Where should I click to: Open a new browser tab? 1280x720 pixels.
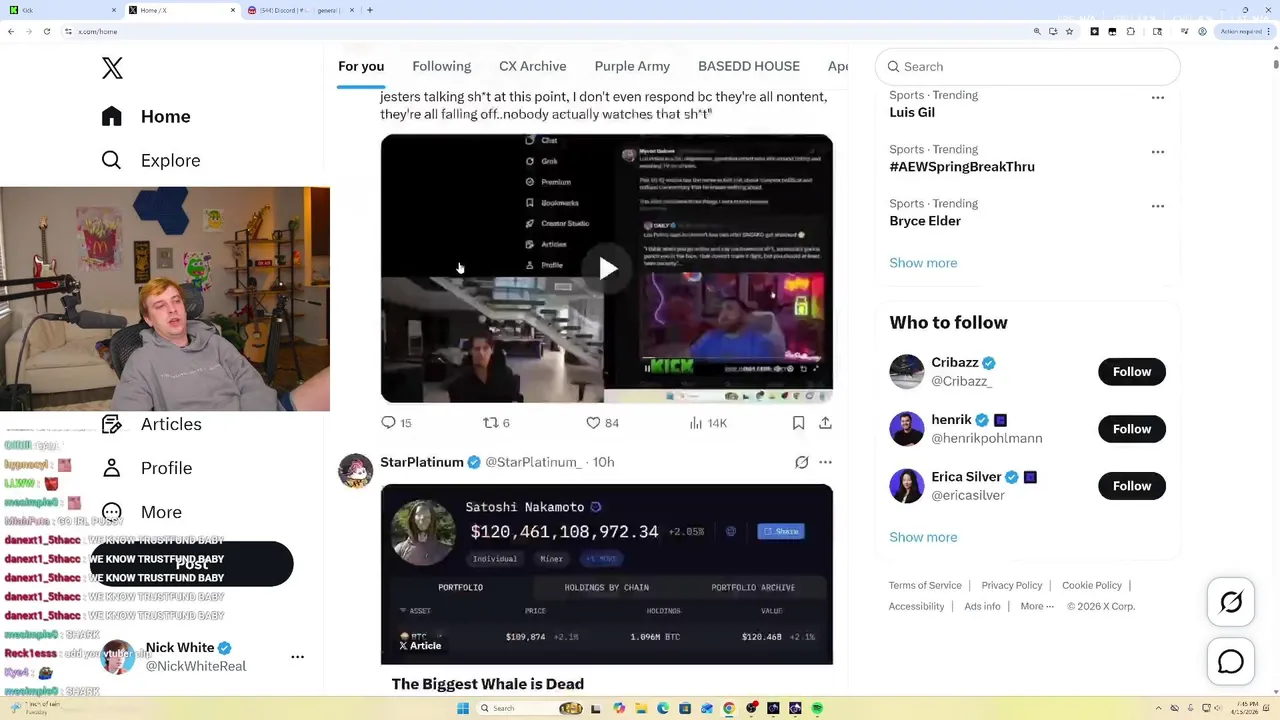point(370,10)
